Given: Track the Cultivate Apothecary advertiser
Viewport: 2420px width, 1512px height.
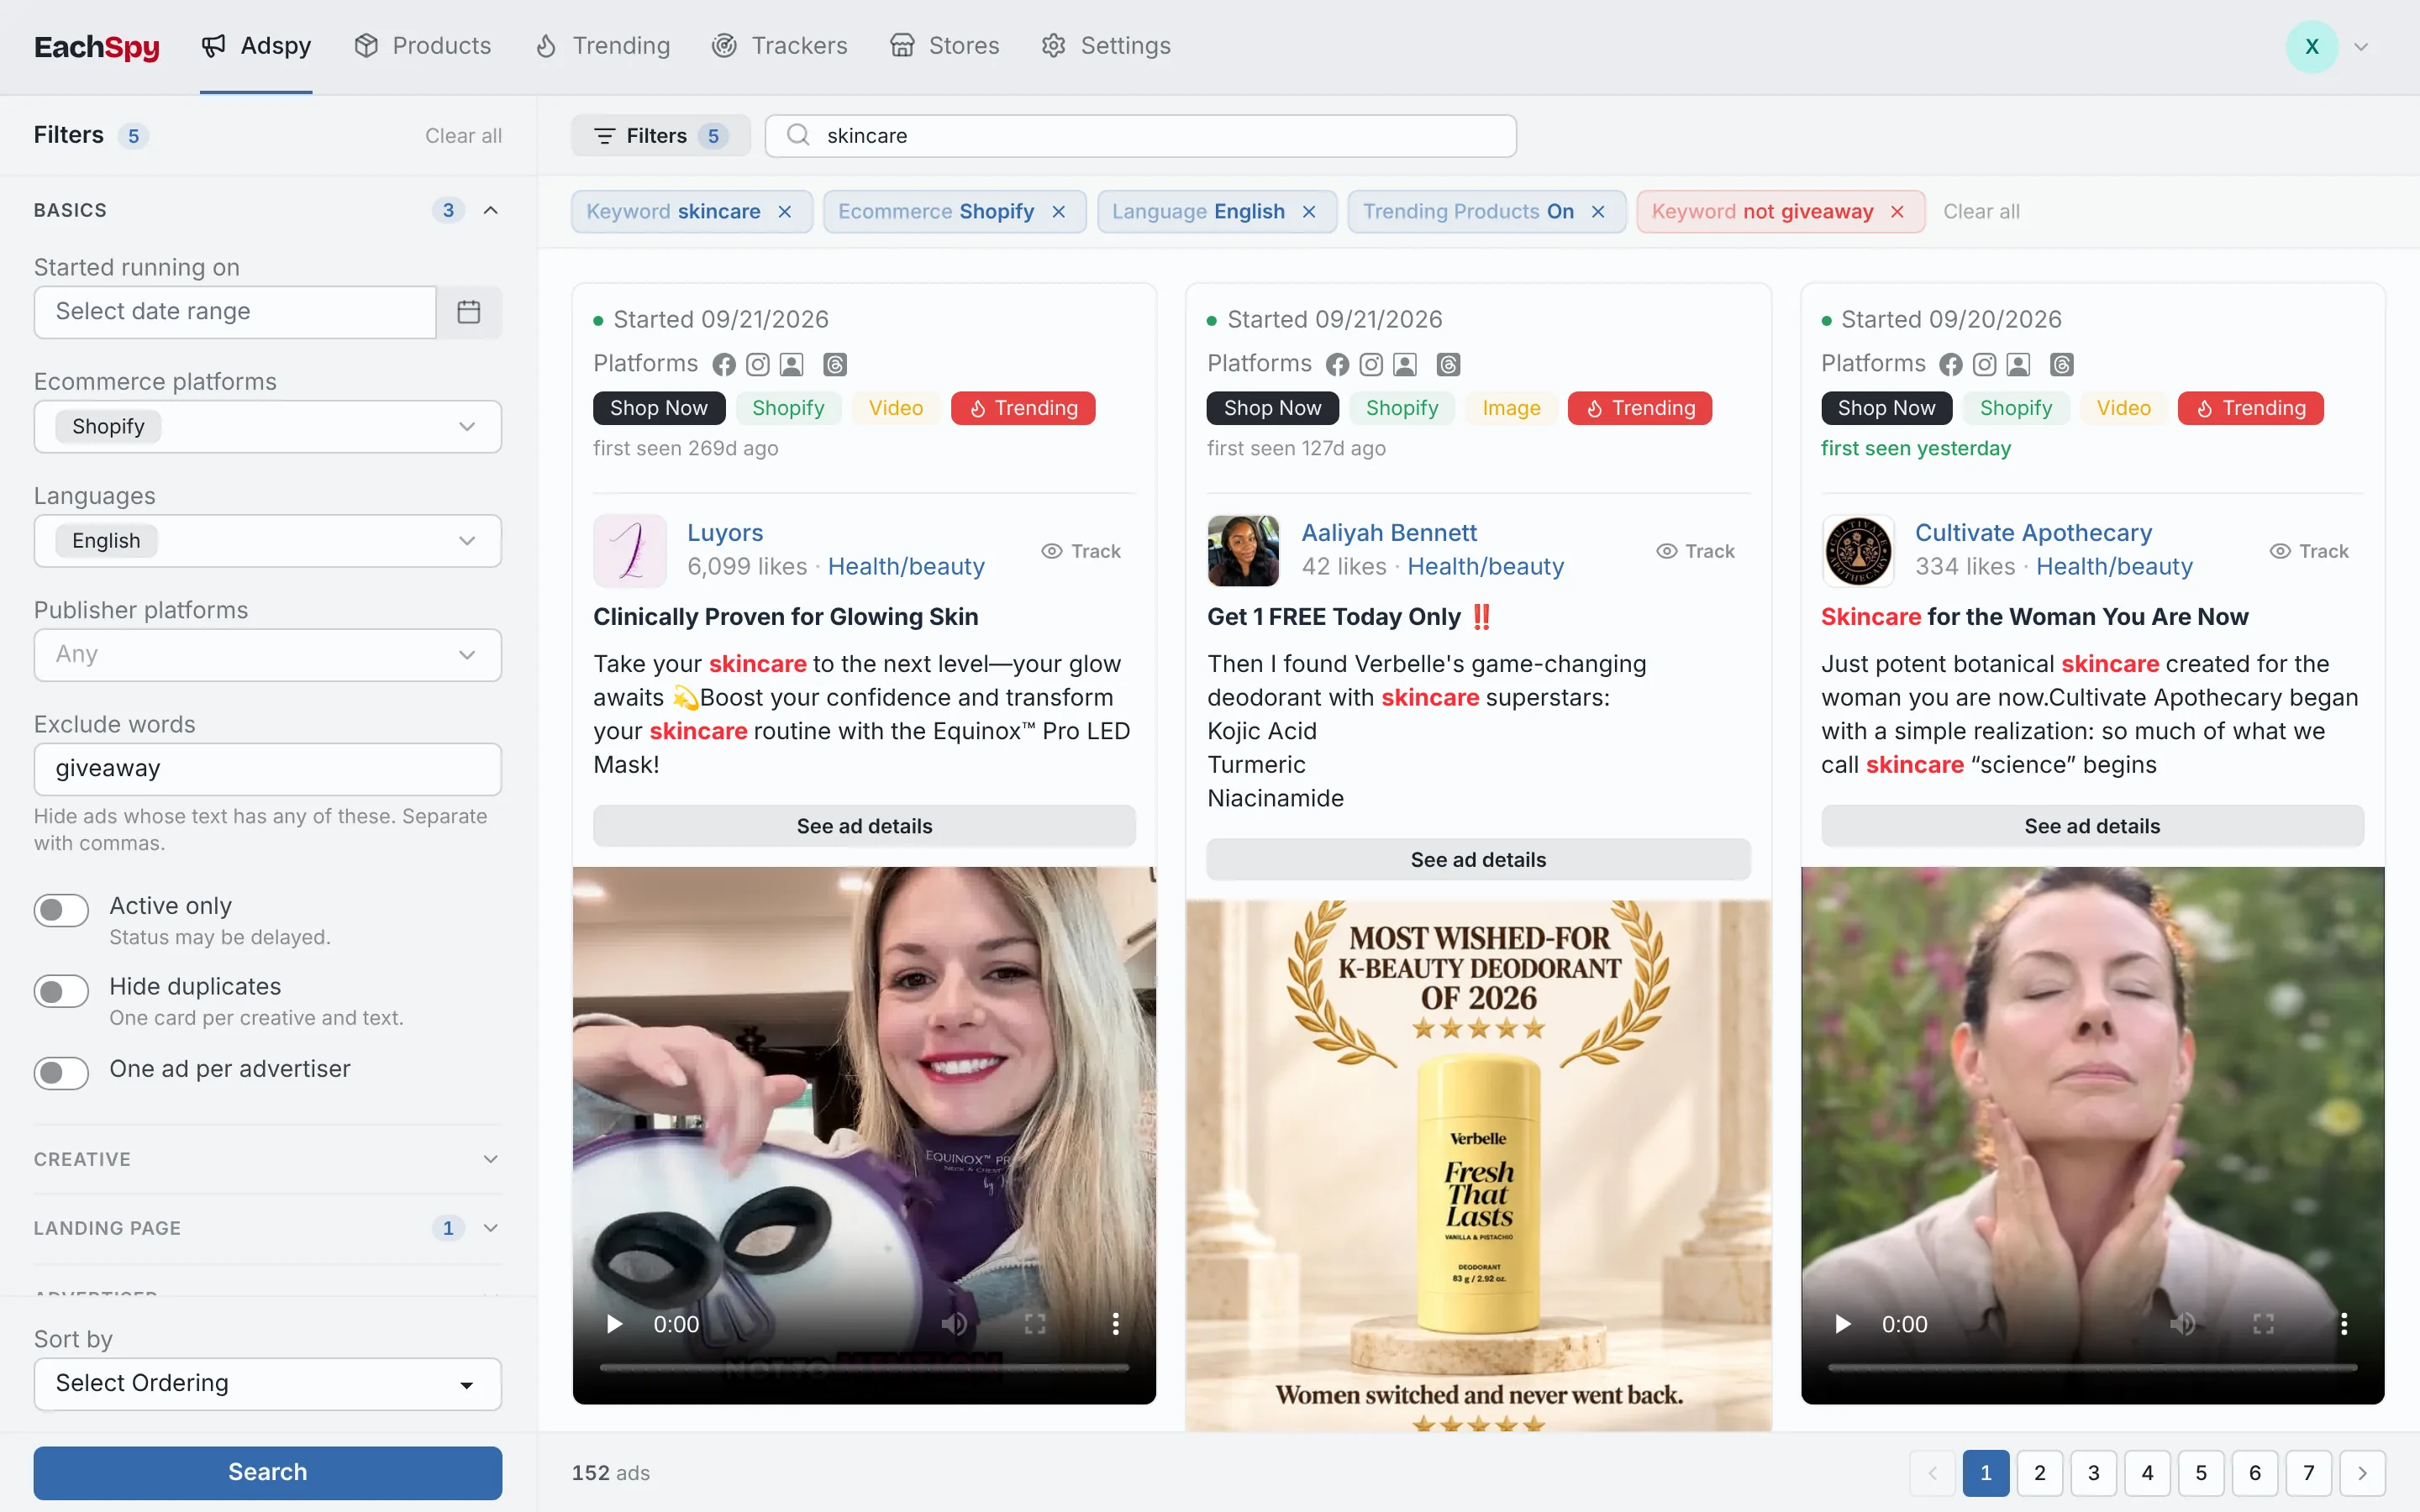Looking at the screenshot, I should pos(2309,551).
